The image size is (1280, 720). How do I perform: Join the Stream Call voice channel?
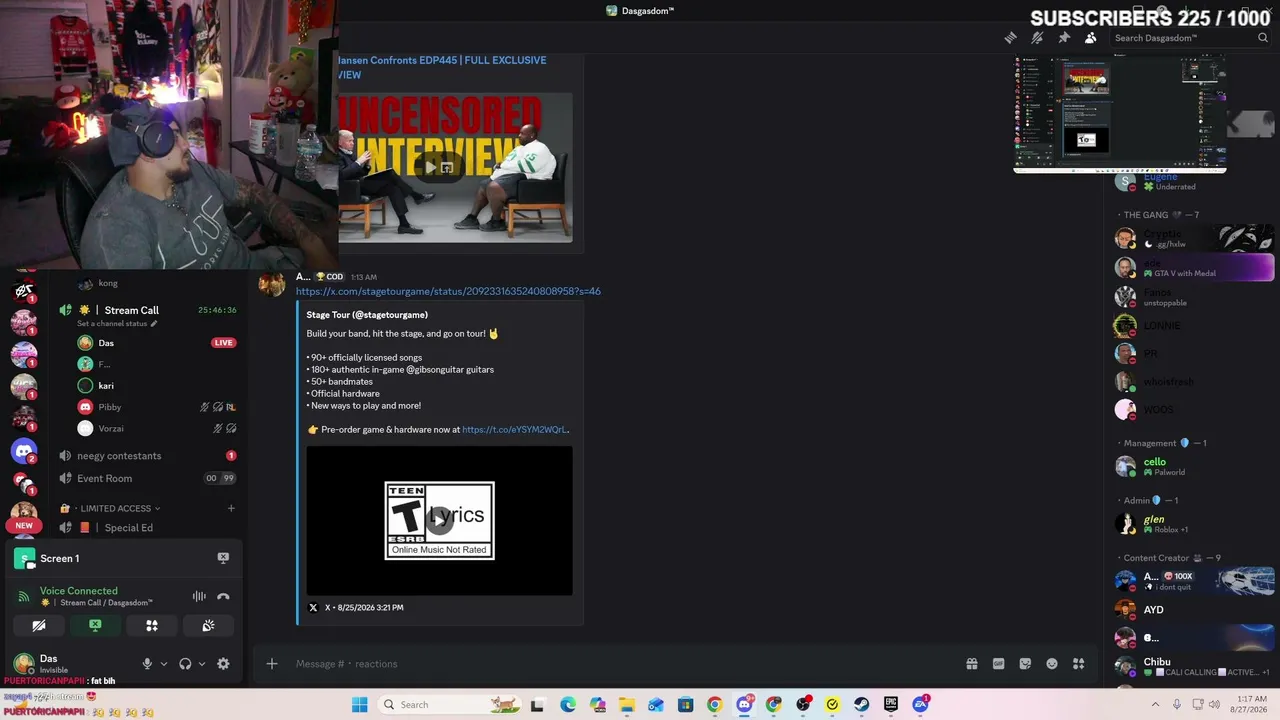(x=131, y=310)
